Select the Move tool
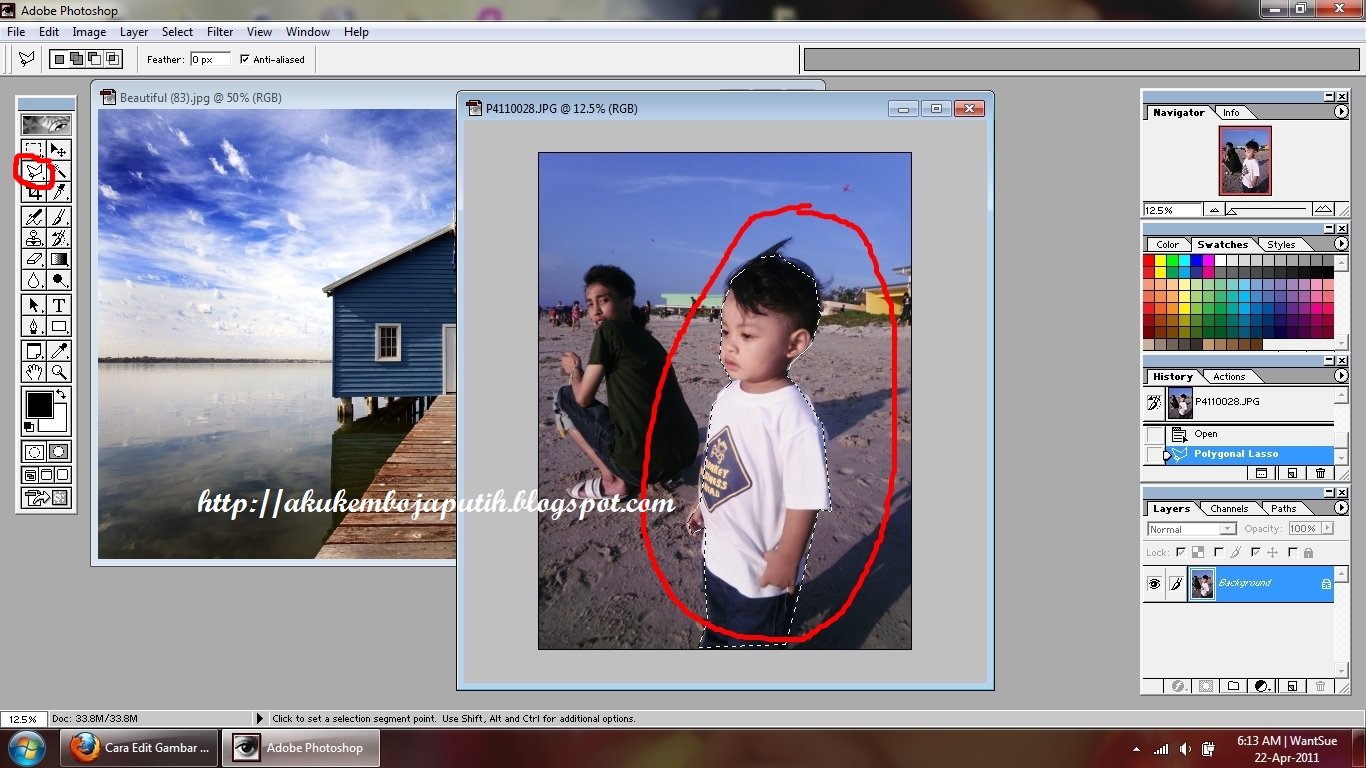The height and width of the screenshot is (768, 1366). tap(59, 148)
